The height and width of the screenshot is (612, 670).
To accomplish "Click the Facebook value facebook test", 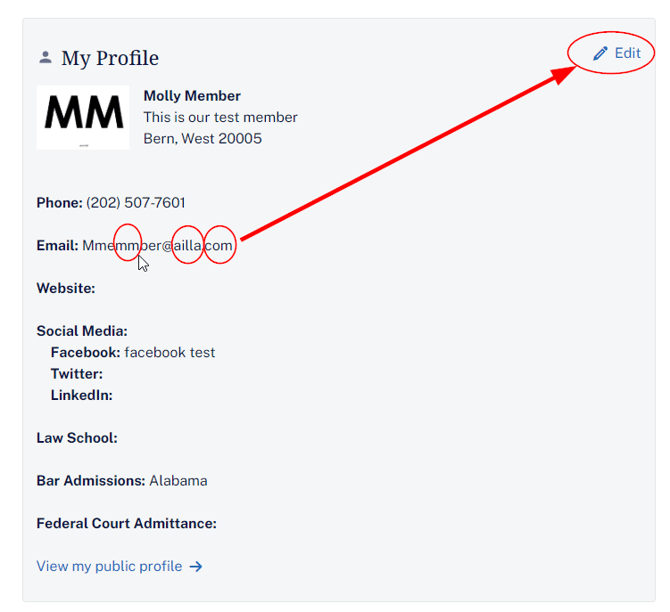I will [170, 352].
